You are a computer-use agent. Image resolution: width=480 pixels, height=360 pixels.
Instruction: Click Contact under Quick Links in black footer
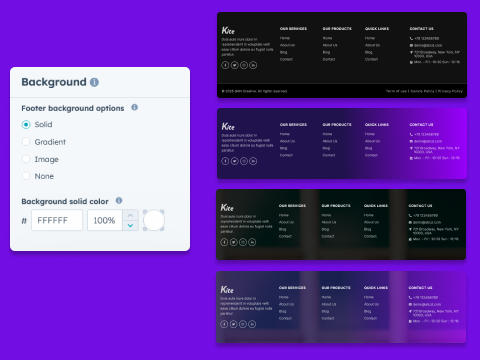(x=371, y=59)
